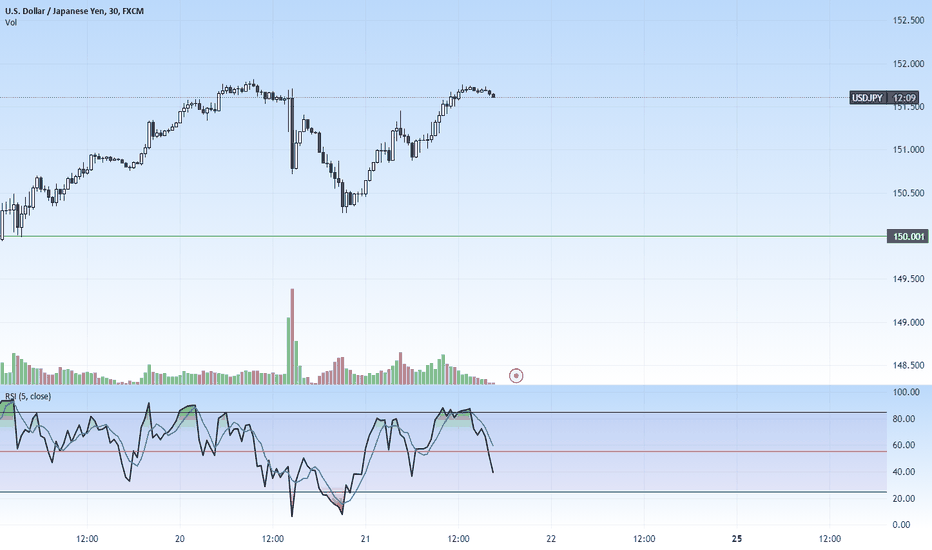
Task: Click the 150.500 price scale label
Action: click(x=908, y=193)
